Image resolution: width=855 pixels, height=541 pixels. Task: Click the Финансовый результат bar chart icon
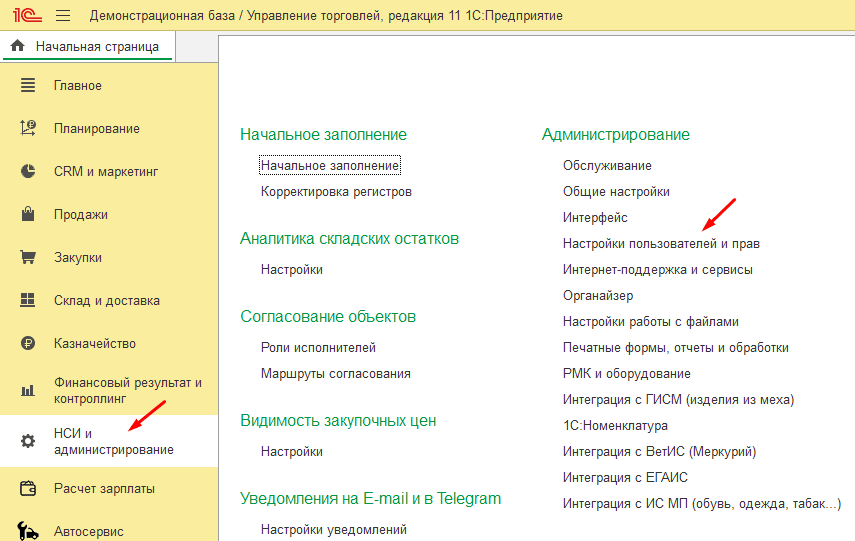tap(28, 390)
